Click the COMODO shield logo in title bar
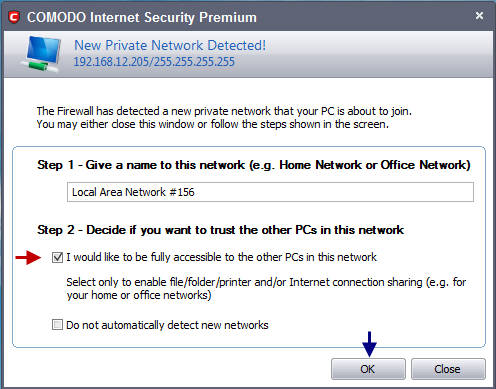This screenshot has height=389, width=496. (x=14, y=17)
